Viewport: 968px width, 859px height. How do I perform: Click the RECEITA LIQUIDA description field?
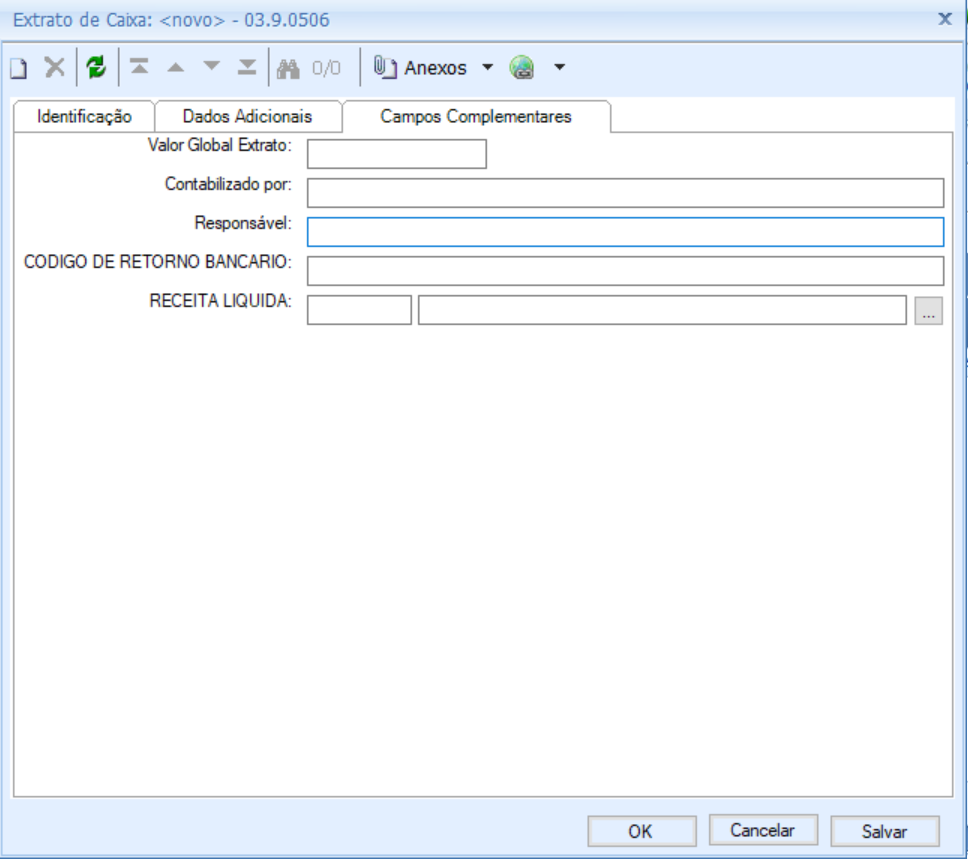662,309
